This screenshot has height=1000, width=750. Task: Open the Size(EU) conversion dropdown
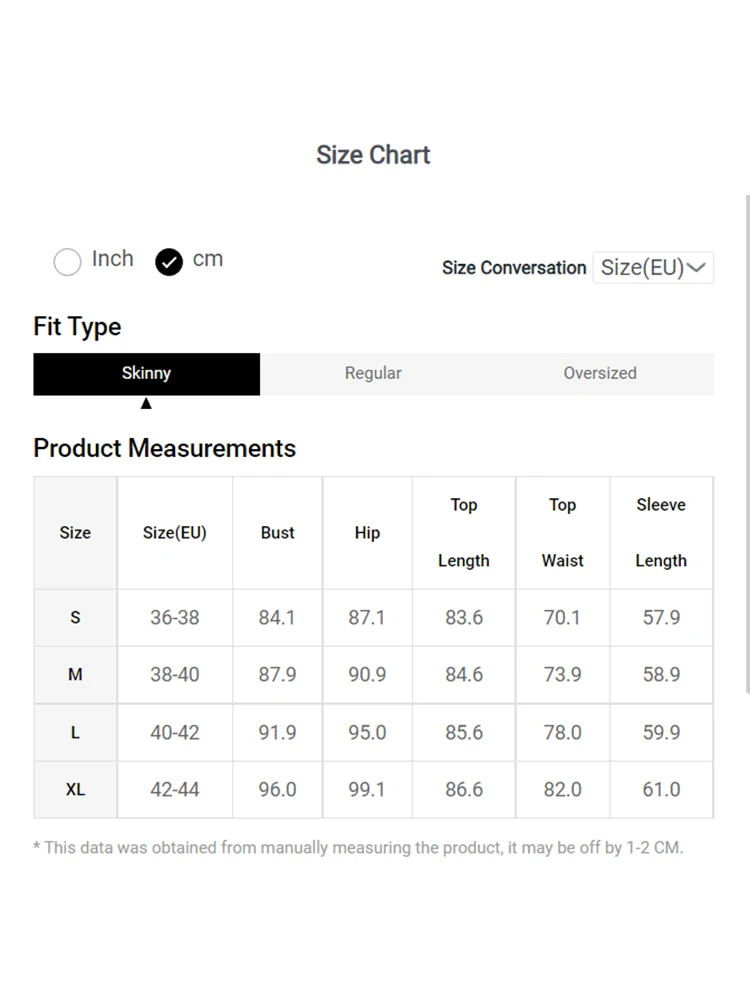tap(653, 268)
